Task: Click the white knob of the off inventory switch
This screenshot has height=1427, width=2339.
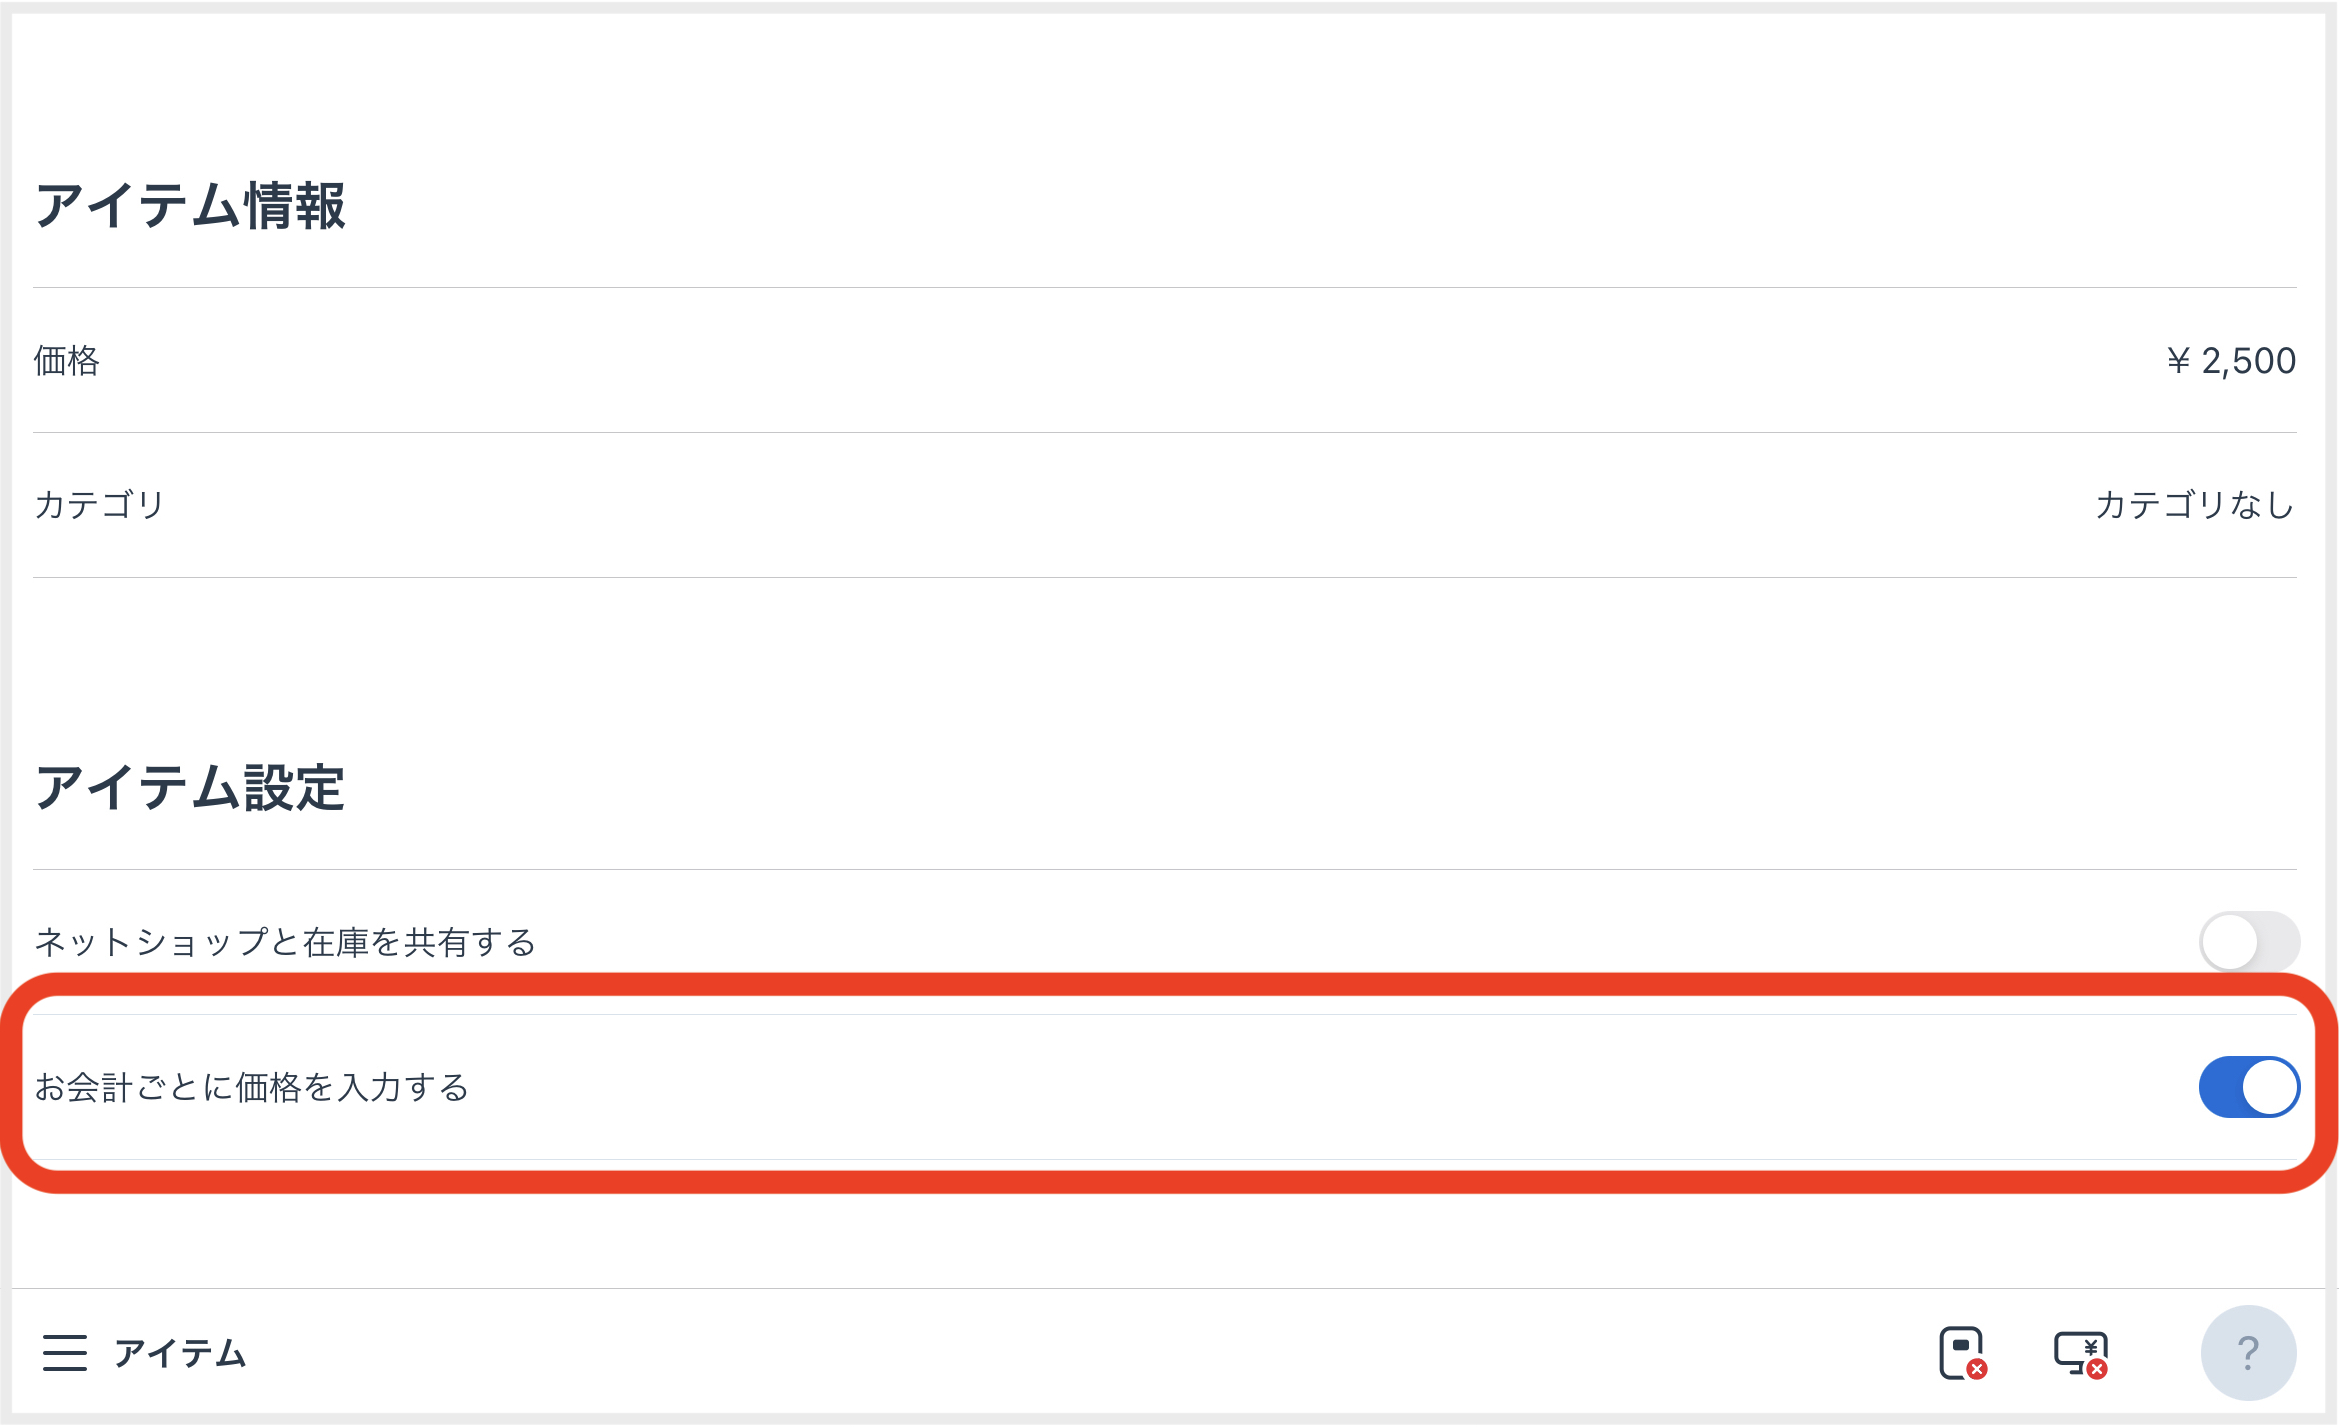Action: point(2229,941)
